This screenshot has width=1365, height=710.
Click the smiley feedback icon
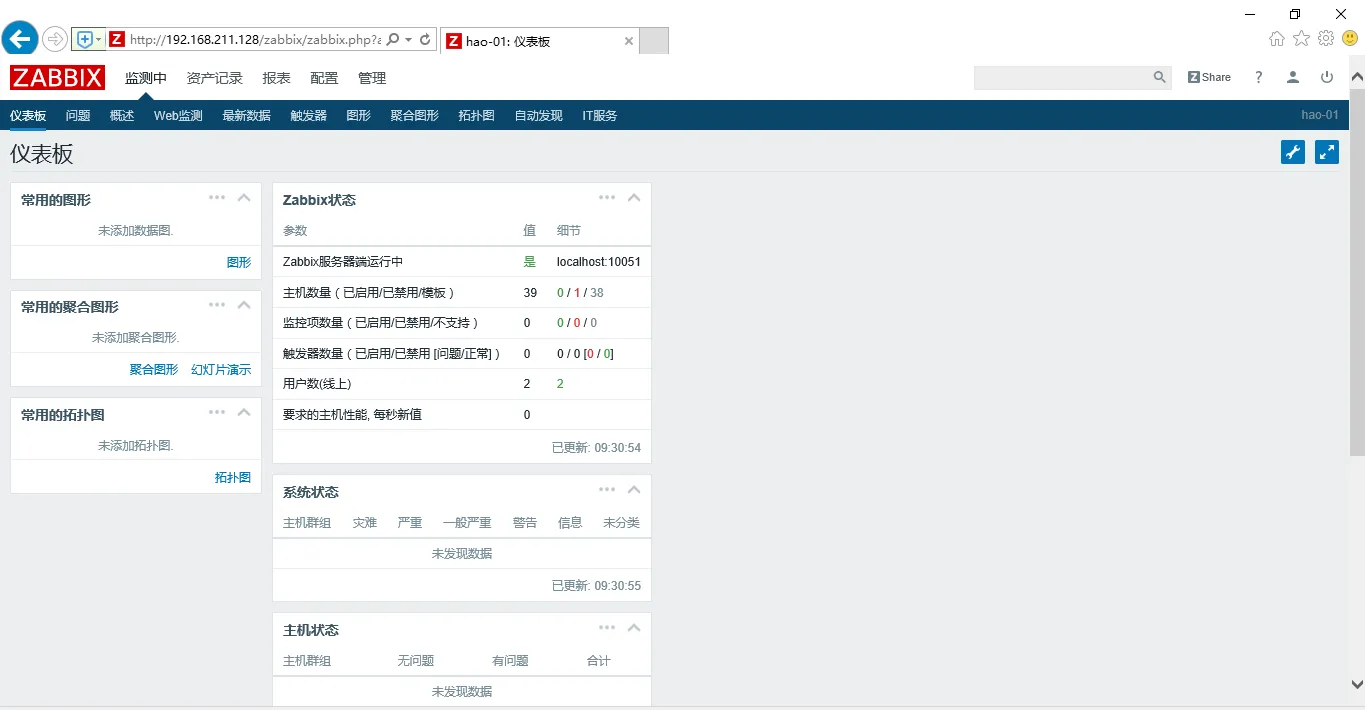pos(1350,38)
